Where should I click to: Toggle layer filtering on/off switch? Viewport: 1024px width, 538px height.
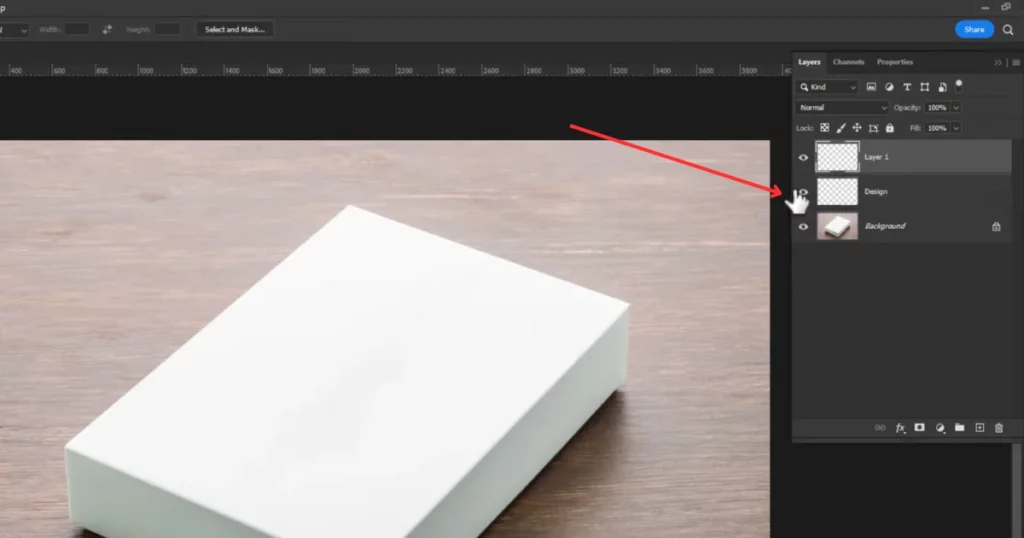point(959,86)
